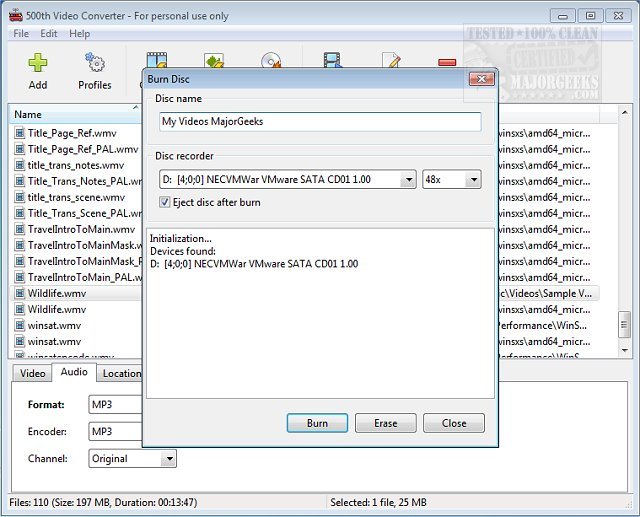Viewport: 640px width, 517px height.
Task: Click the Close button in Burn Disc dialog
Action: (x=454, y=423)
